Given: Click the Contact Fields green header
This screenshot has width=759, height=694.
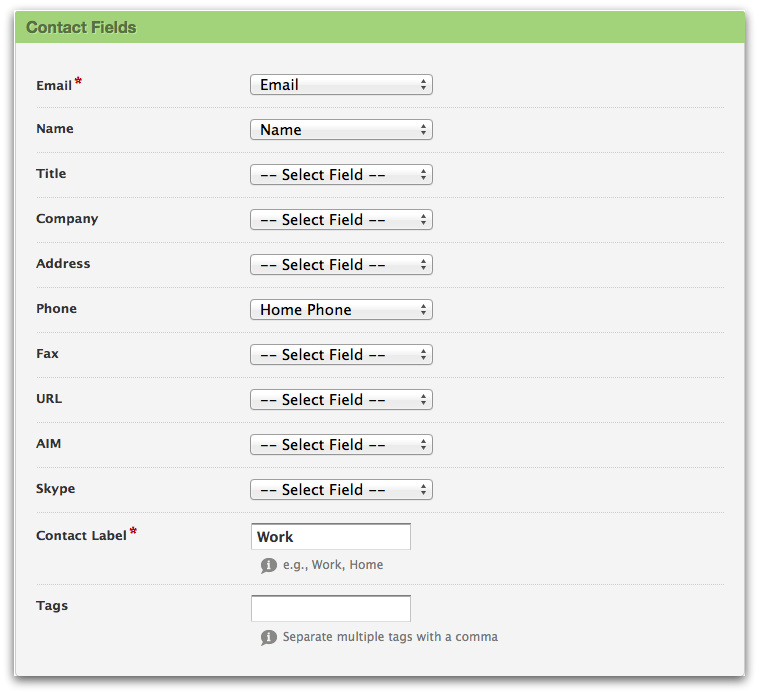Looking at the screenshot, I should (x=380, y=28).
